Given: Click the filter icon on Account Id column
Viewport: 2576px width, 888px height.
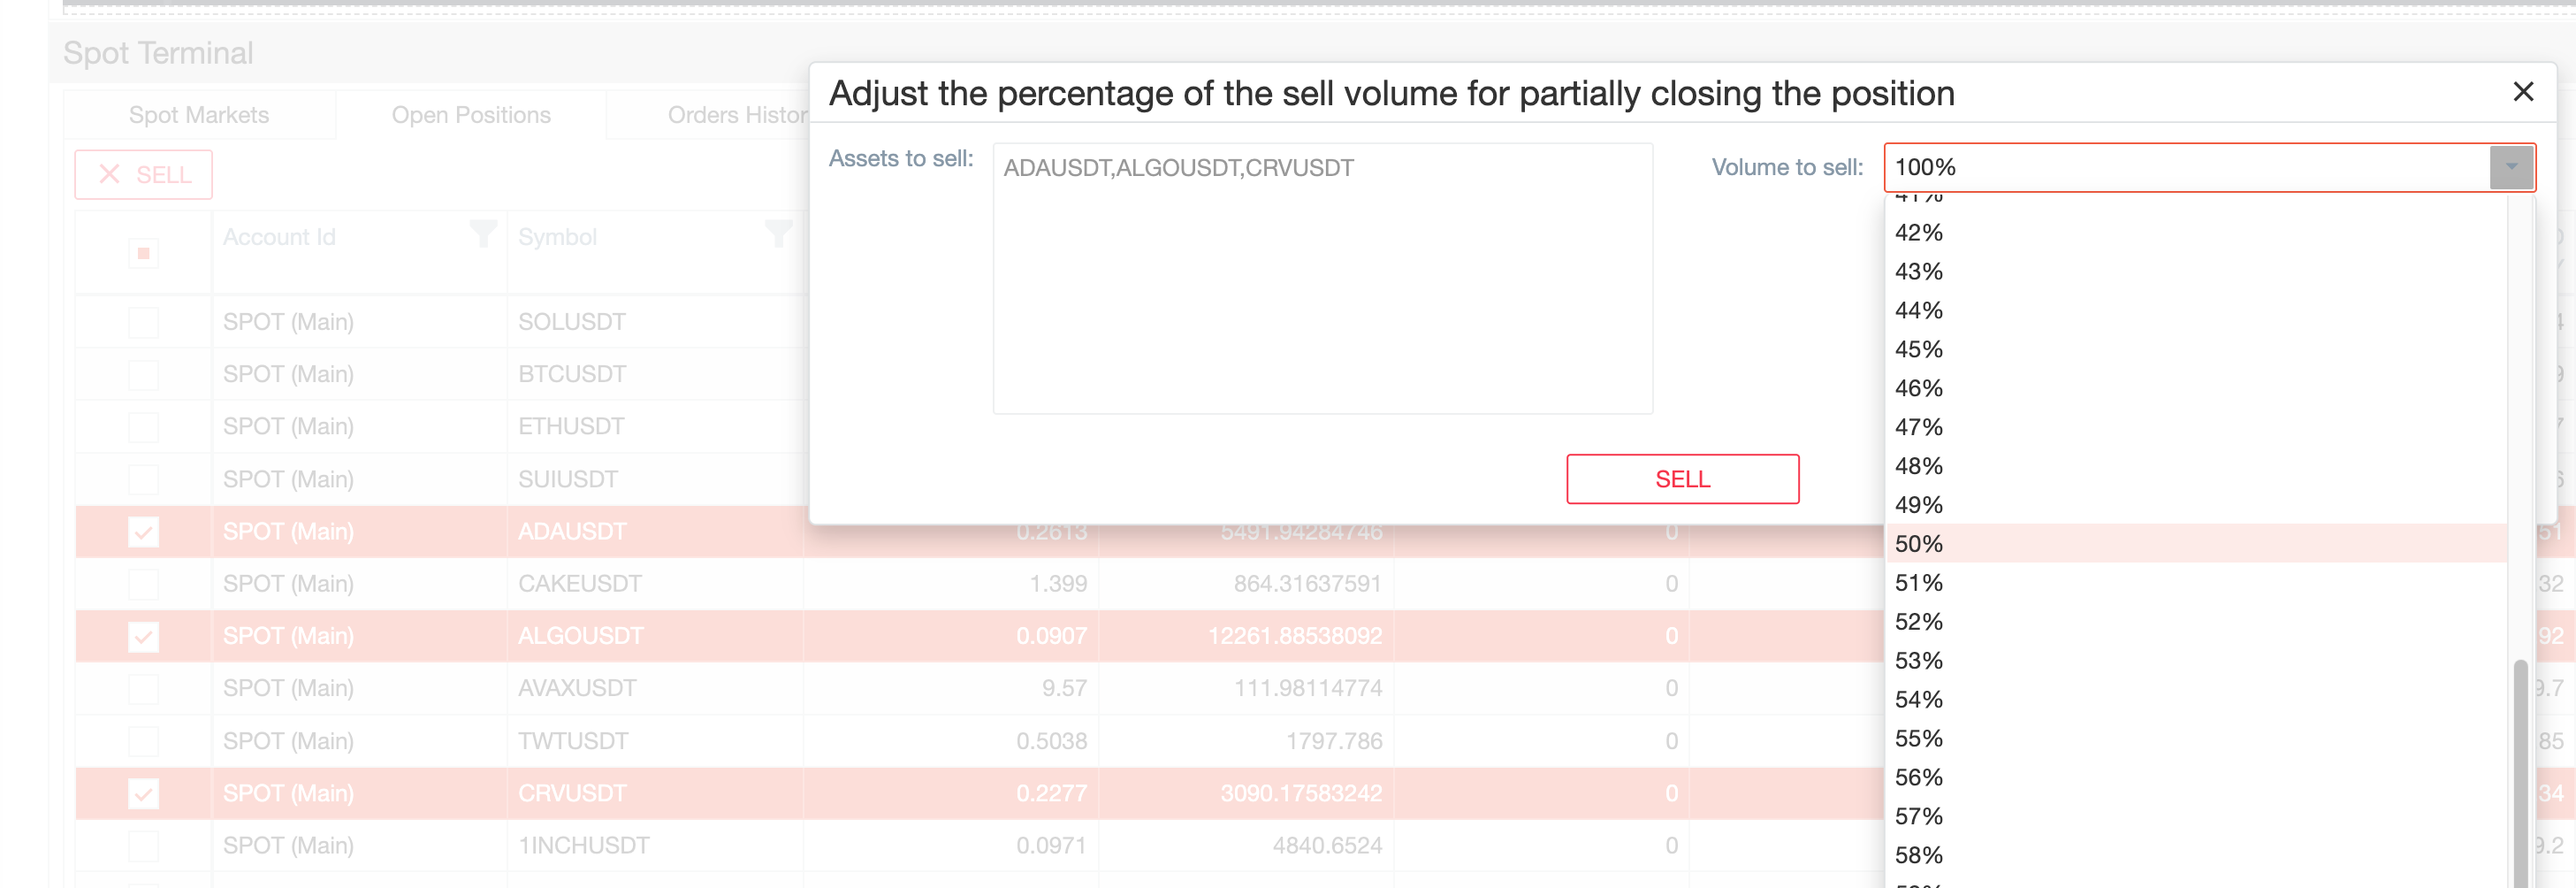Looking at the screenshot, I should pyautogui.click(x=484, y=235).
